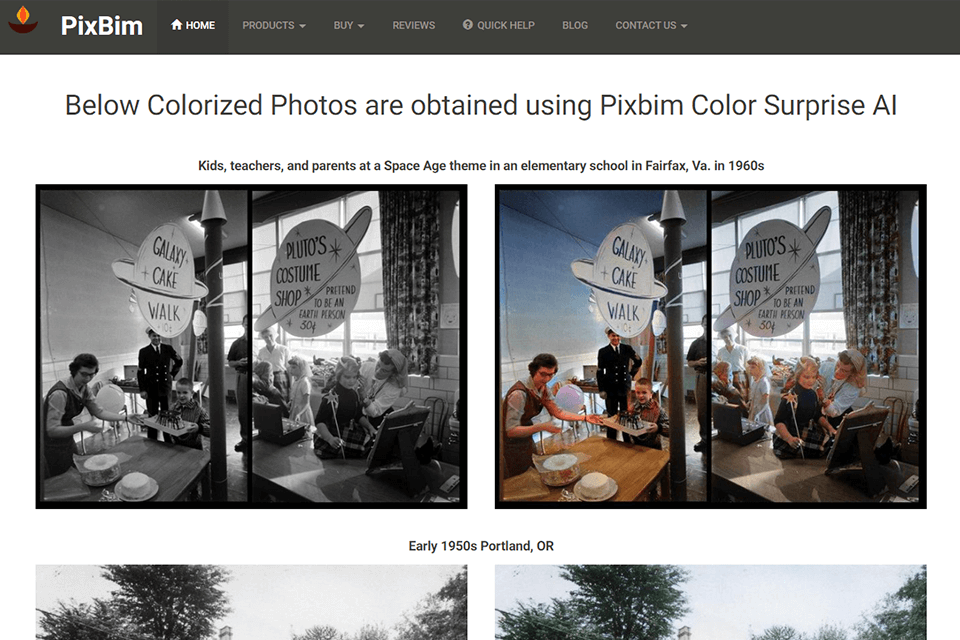Open the Home menu item
The height and width of the screenshot is (640, 960).
[192, 26]
